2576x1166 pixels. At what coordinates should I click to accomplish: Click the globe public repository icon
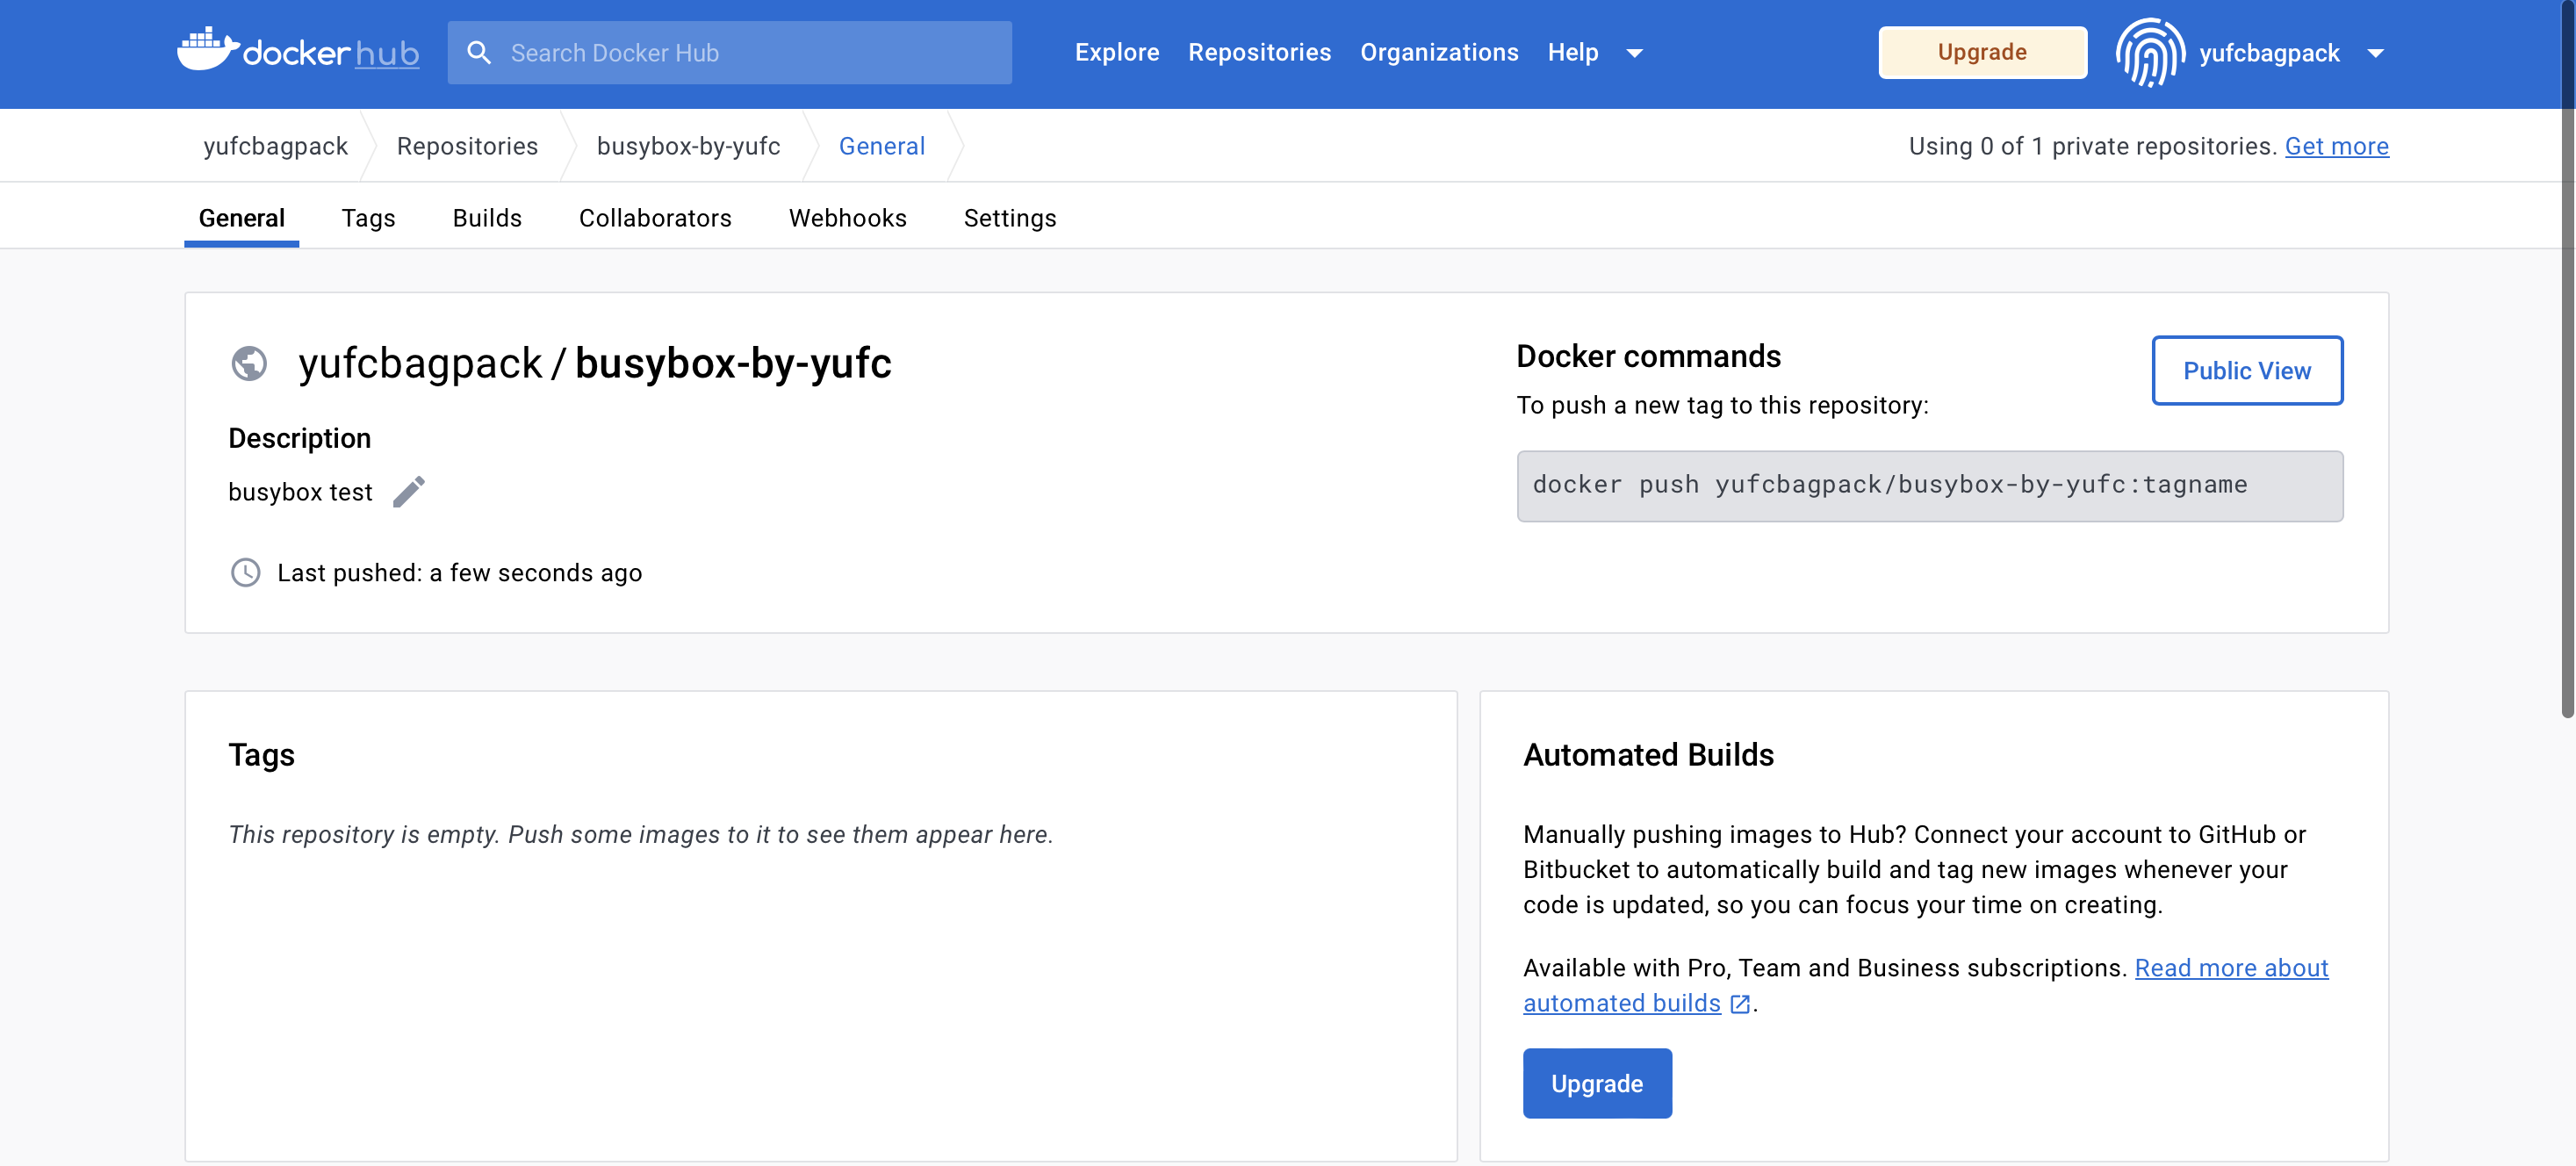(x=249, y=363)
